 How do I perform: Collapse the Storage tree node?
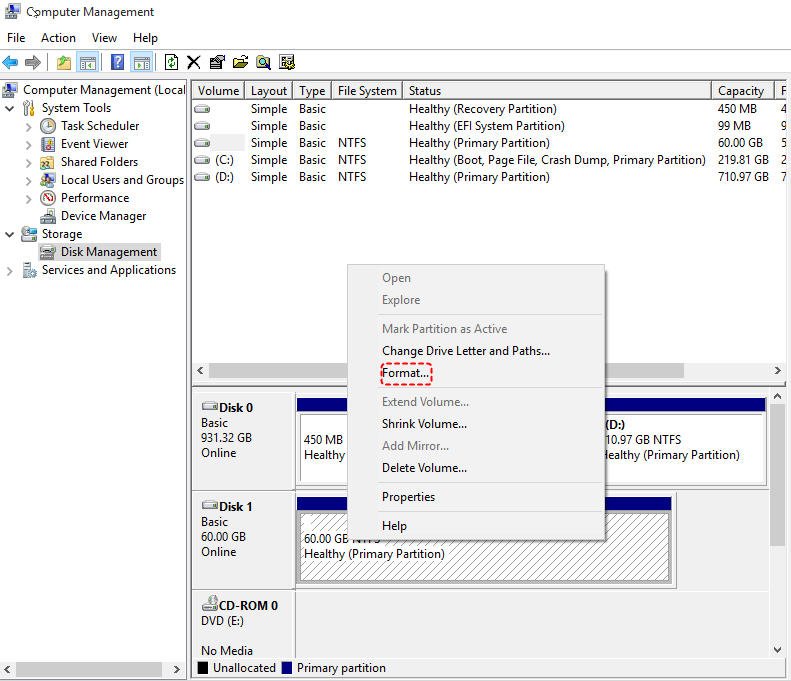click(x=10, y=234)
